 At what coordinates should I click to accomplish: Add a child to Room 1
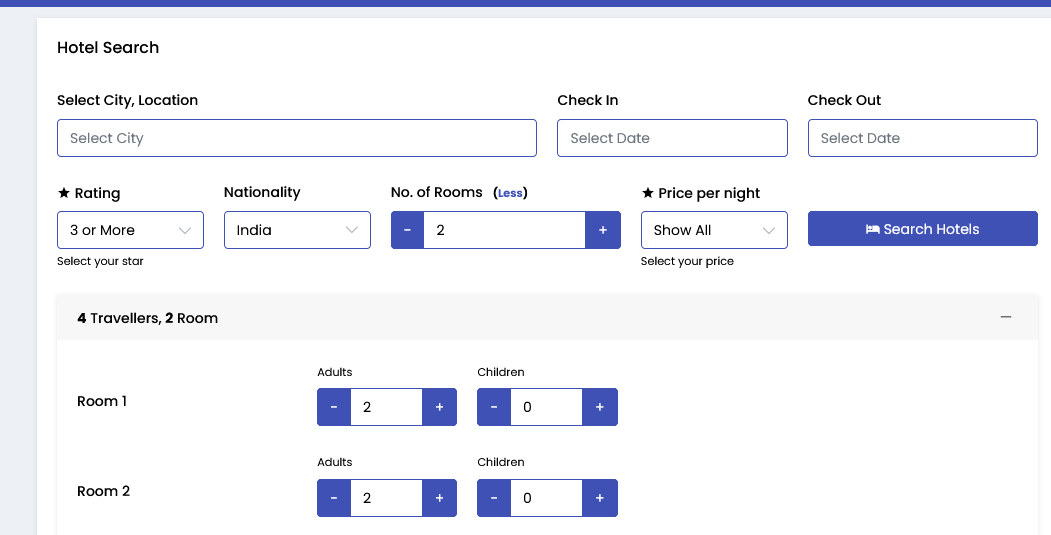599,407
